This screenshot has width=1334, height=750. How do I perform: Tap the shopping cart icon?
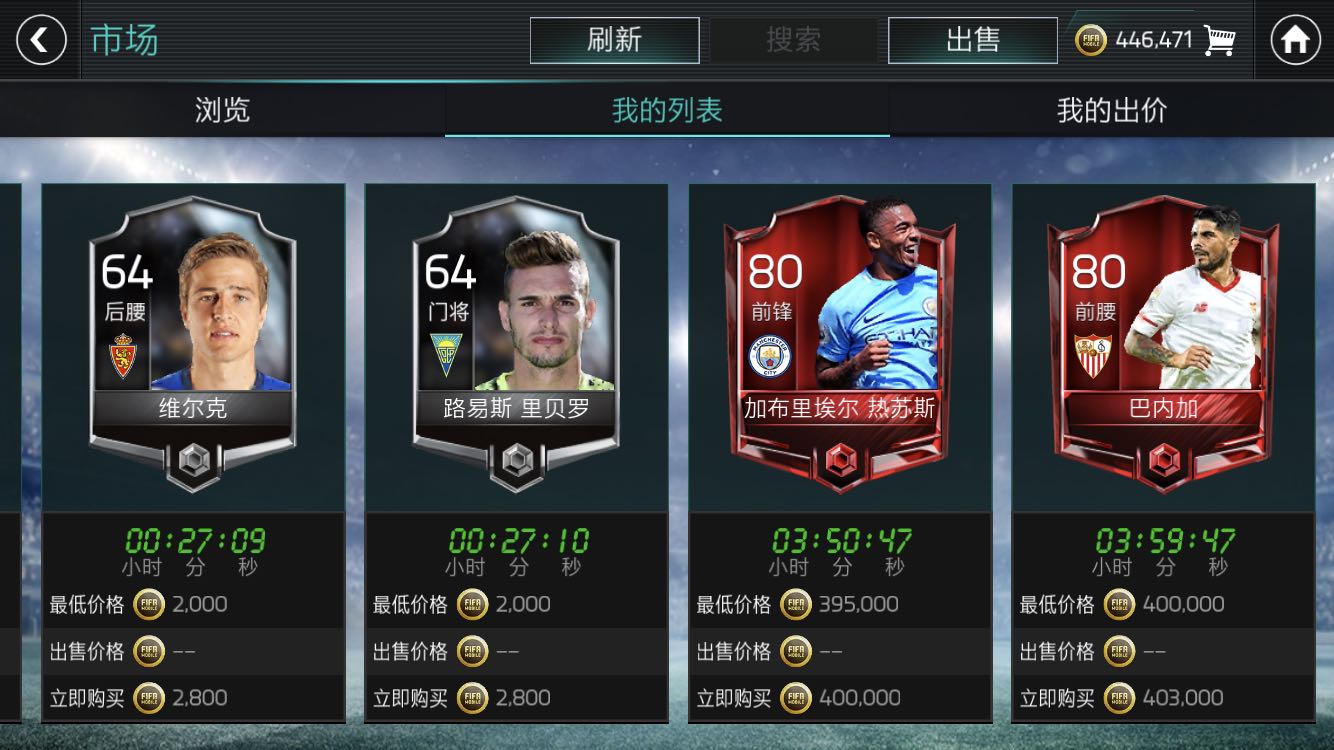[x=1220, y=40]
